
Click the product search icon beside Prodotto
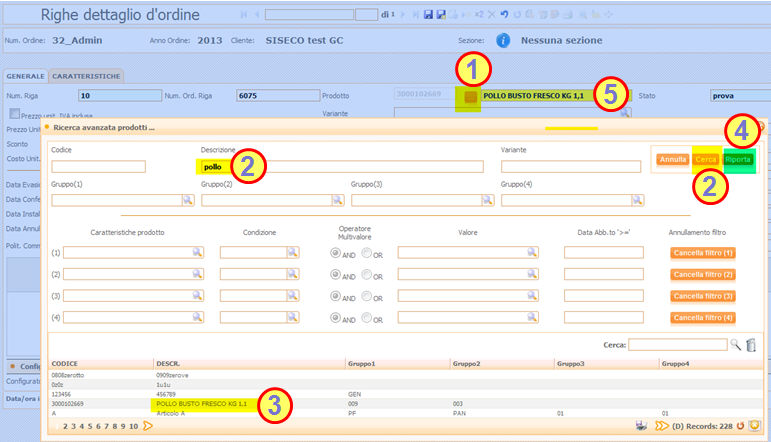tap(470, 96)
